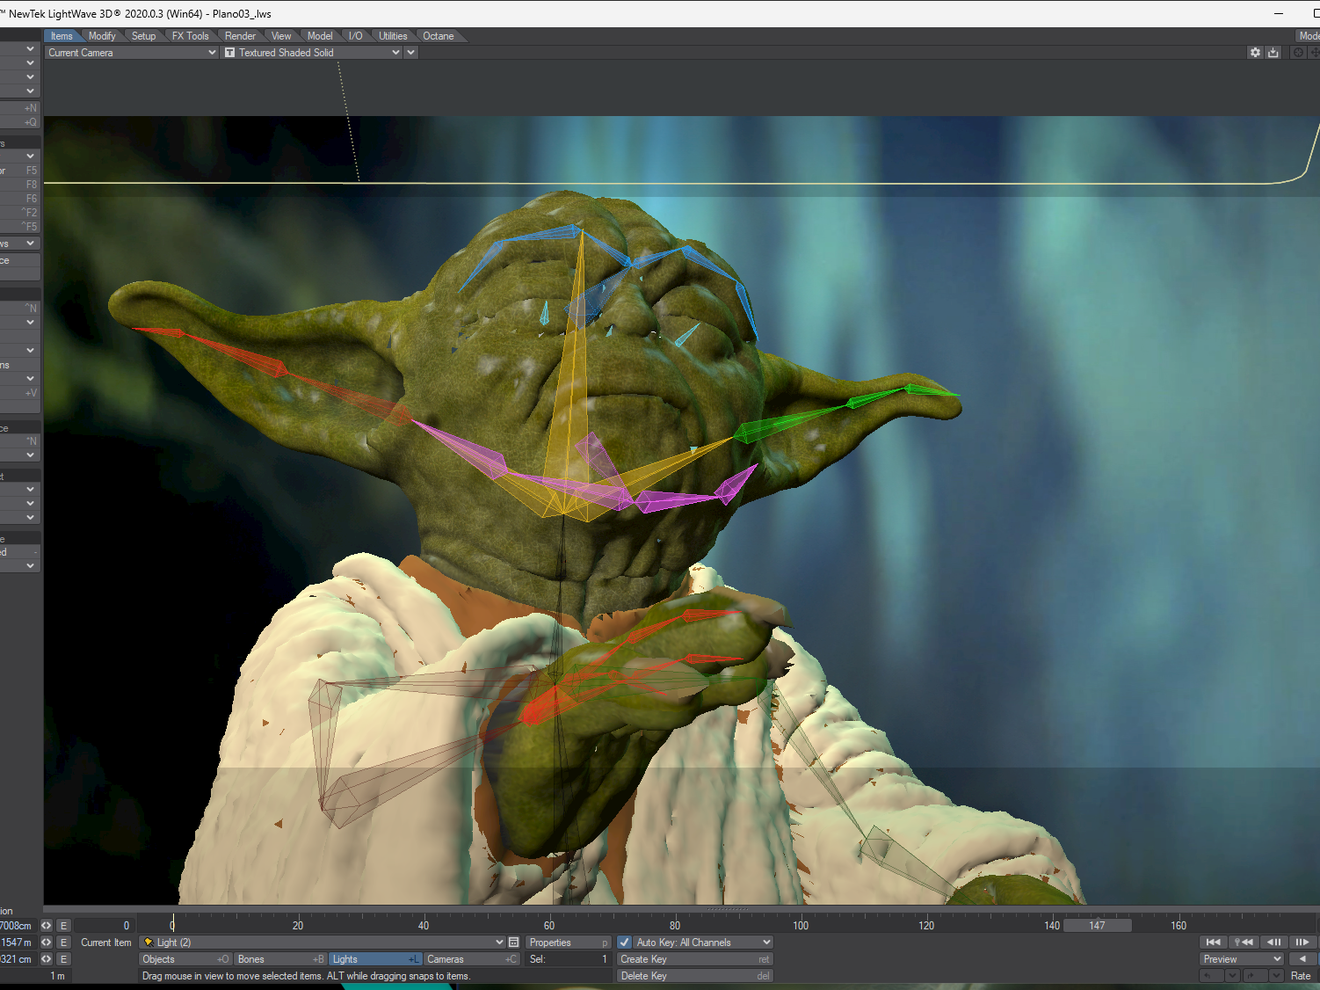Image resolution: width=1320 pixels, height=990 pixels.
Task: Open the Setup tab
Action: coord(144,36)
